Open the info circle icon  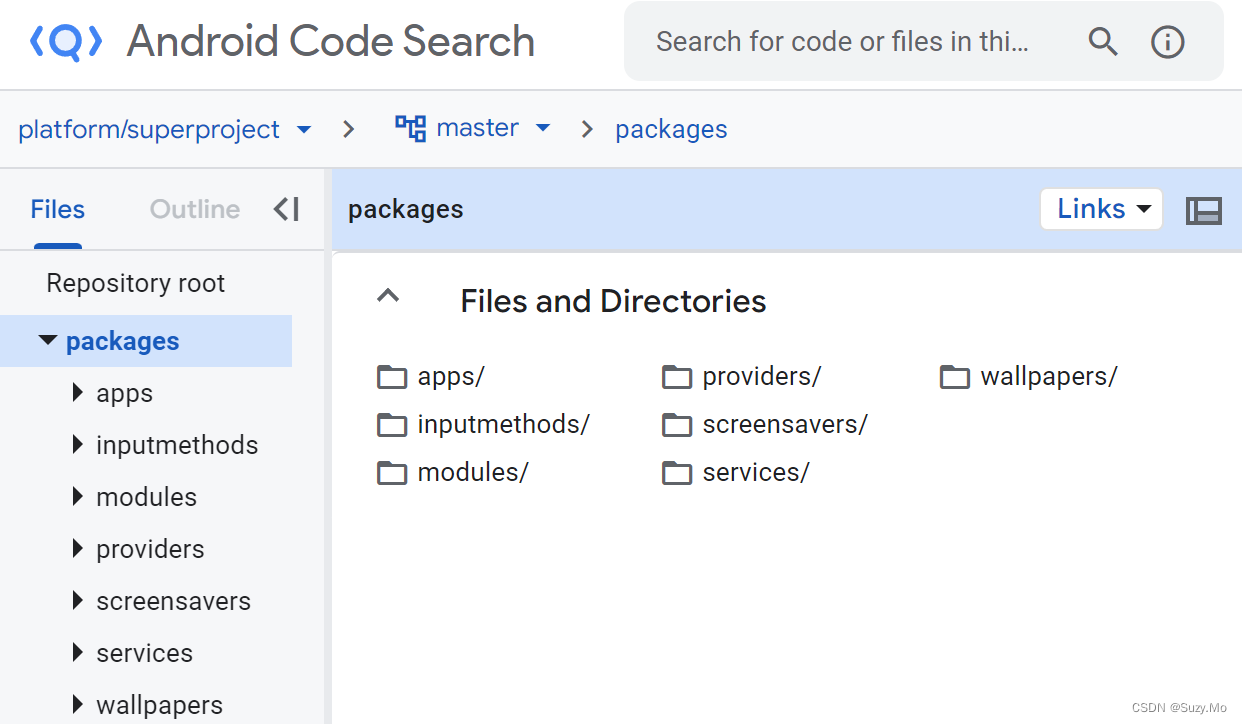click(x=1168, y=42)
